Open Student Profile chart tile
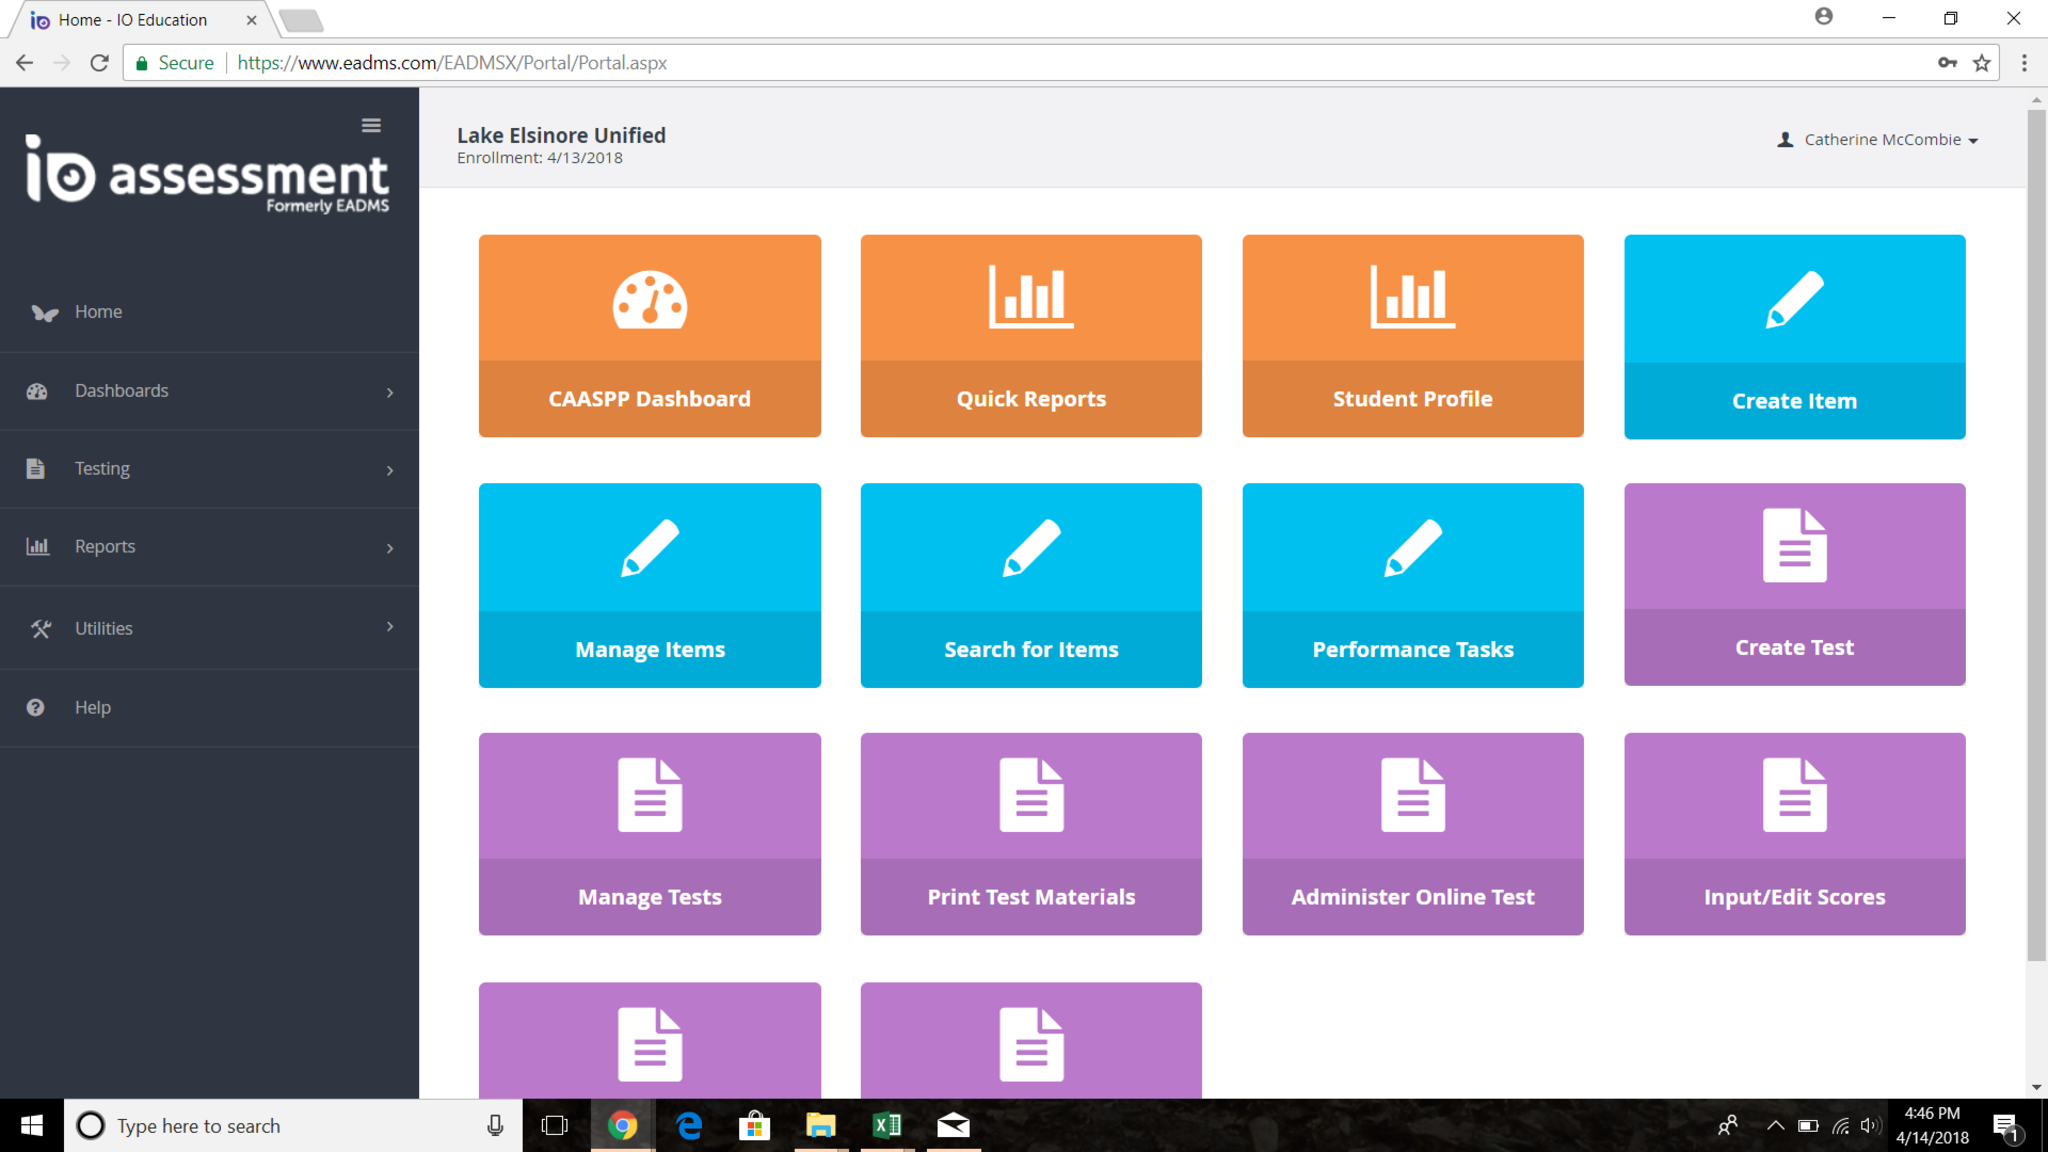2048x1152 pixels. [1412, 335]
